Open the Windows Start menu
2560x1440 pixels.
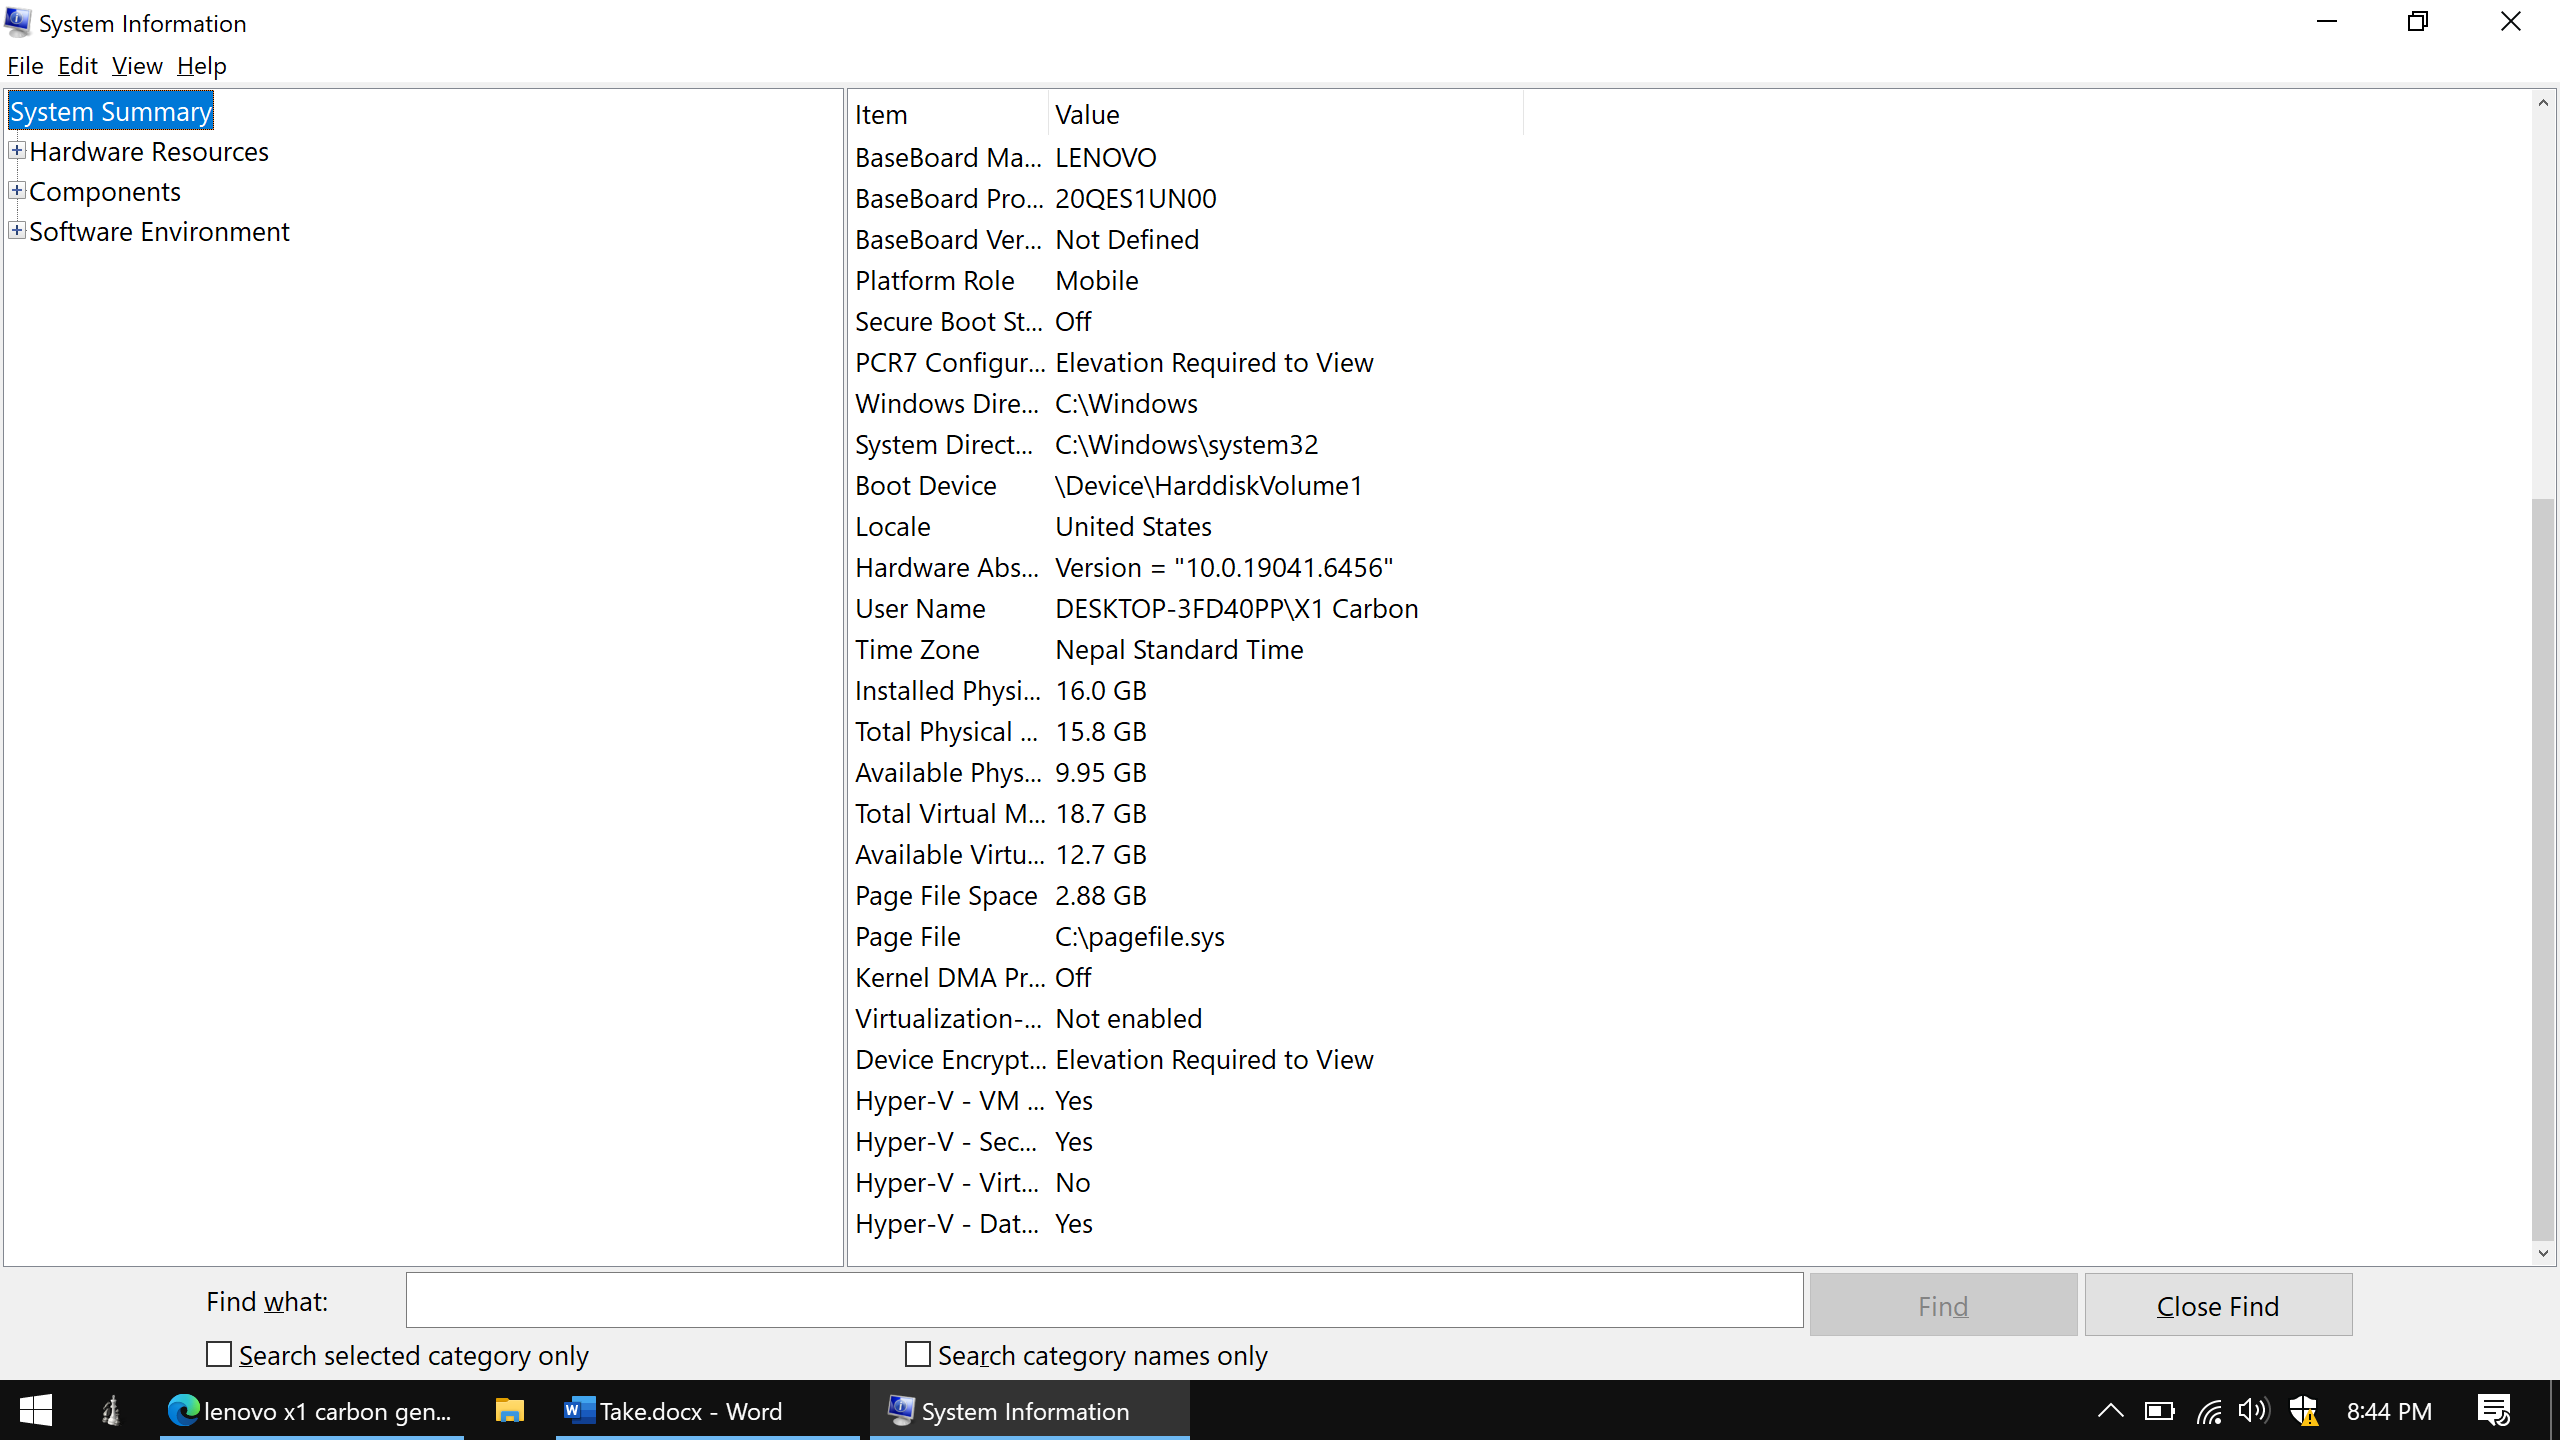pyautogui.click(x=36, y=1411)
